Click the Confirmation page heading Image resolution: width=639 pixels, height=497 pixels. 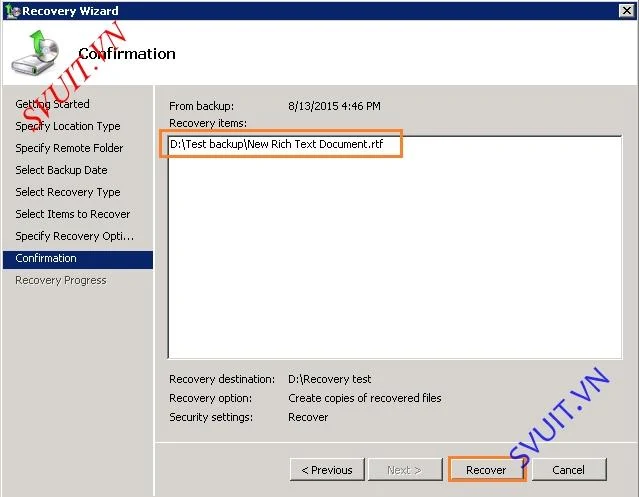127,53
